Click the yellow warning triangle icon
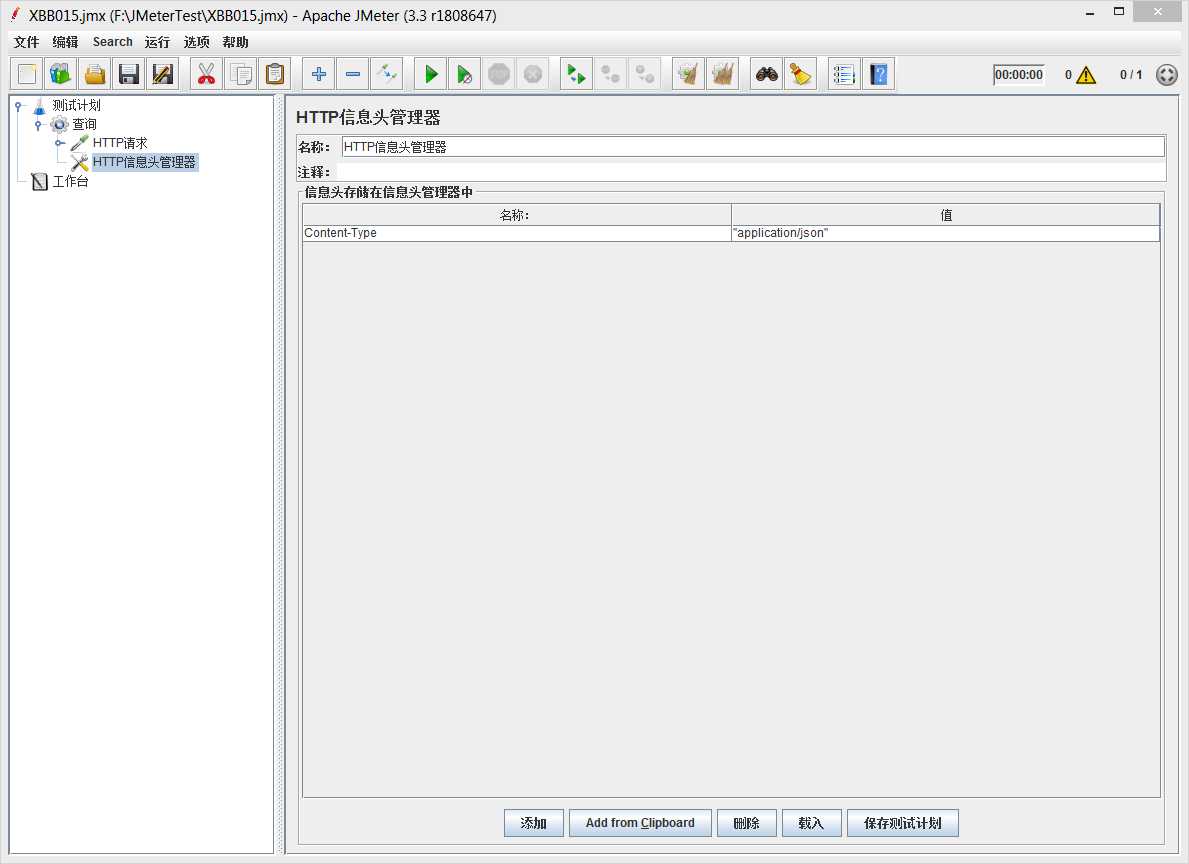The height and width of the screenshot is (864, 1189). (1086, 74)
